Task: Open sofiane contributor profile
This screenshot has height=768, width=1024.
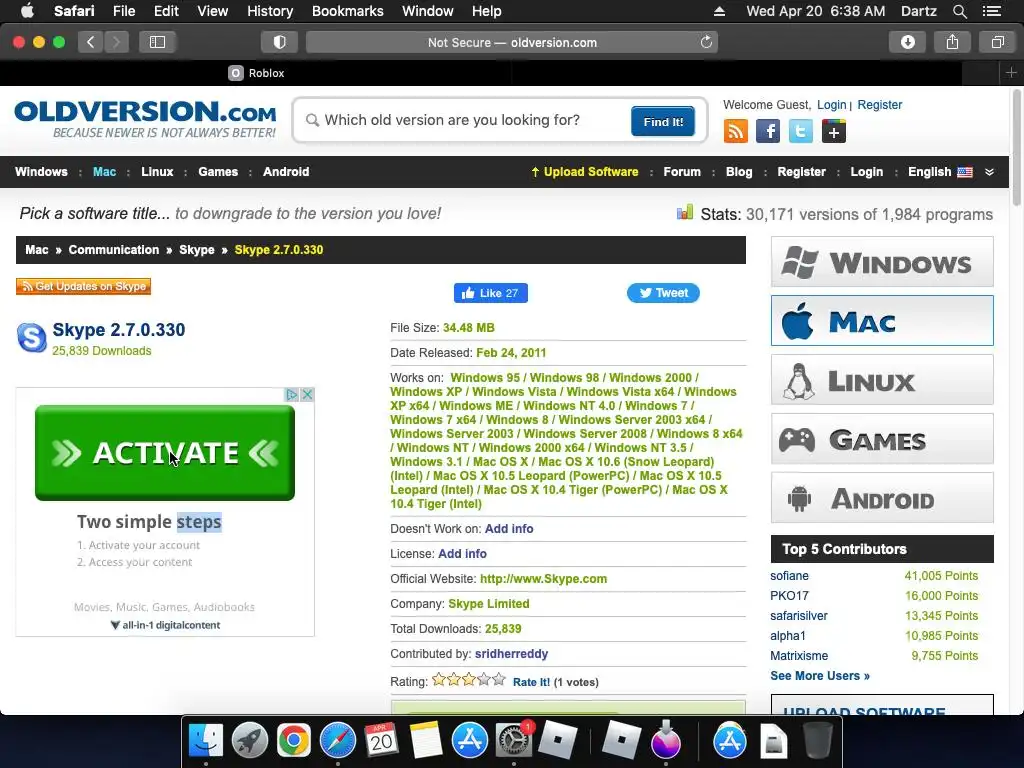Action: 789,576
